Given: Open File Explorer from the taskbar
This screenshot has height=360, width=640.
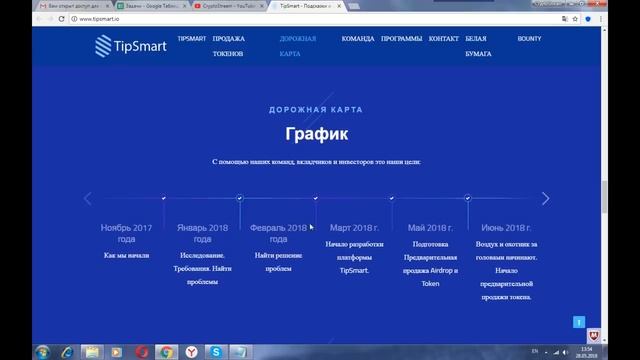Looking at the screenshot, I should tap(92, 352).
